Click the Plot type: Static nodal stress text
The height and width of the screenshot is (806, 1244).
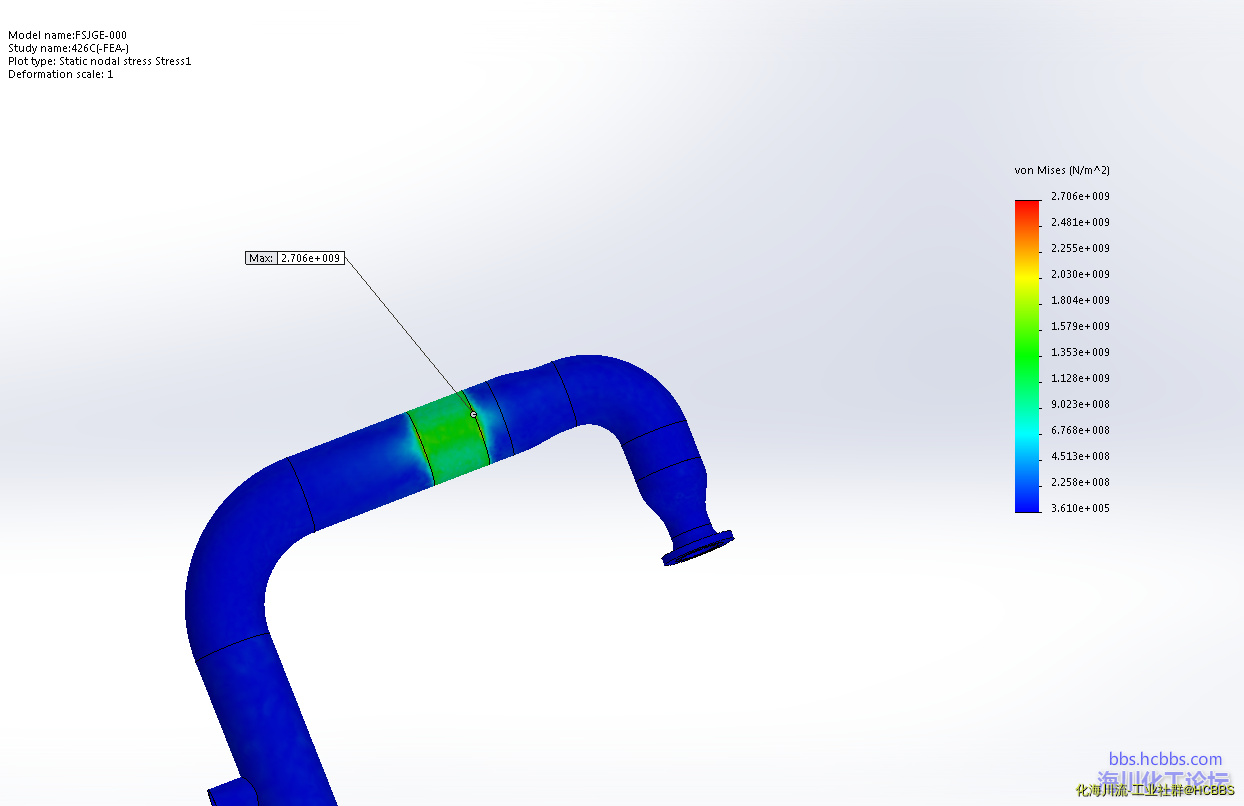point(99,61)
